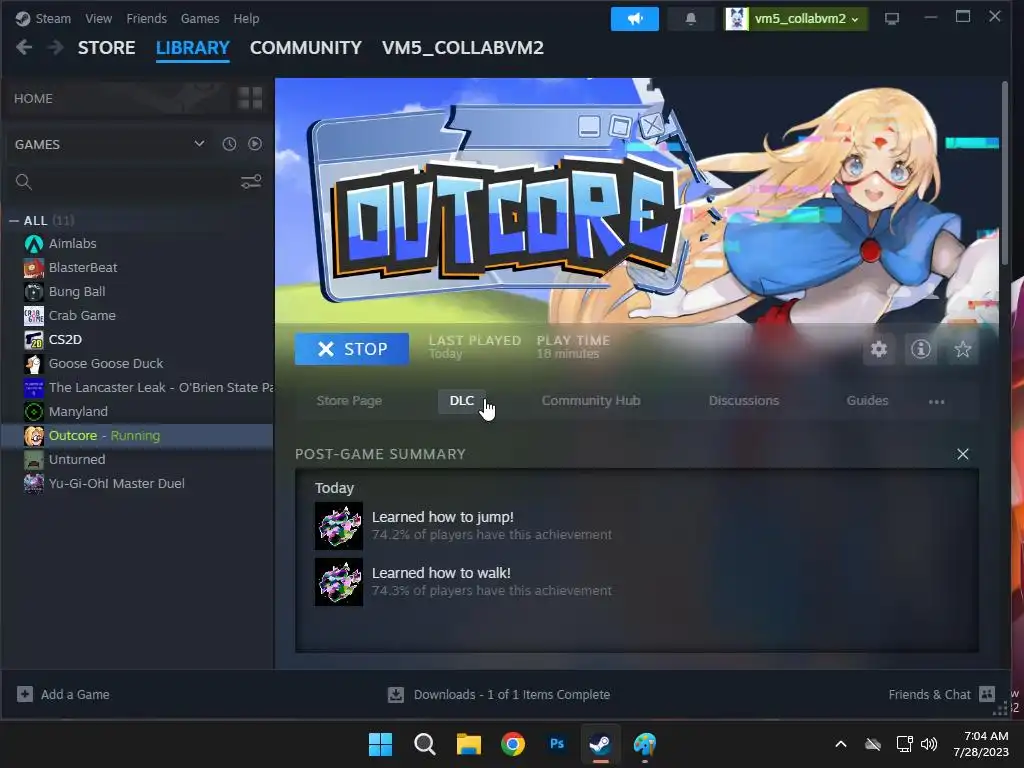This screenshot has width=1024, height=768.
Task: Open the Community Hub link
Action: pyautogui.click(x=591, y=401)
